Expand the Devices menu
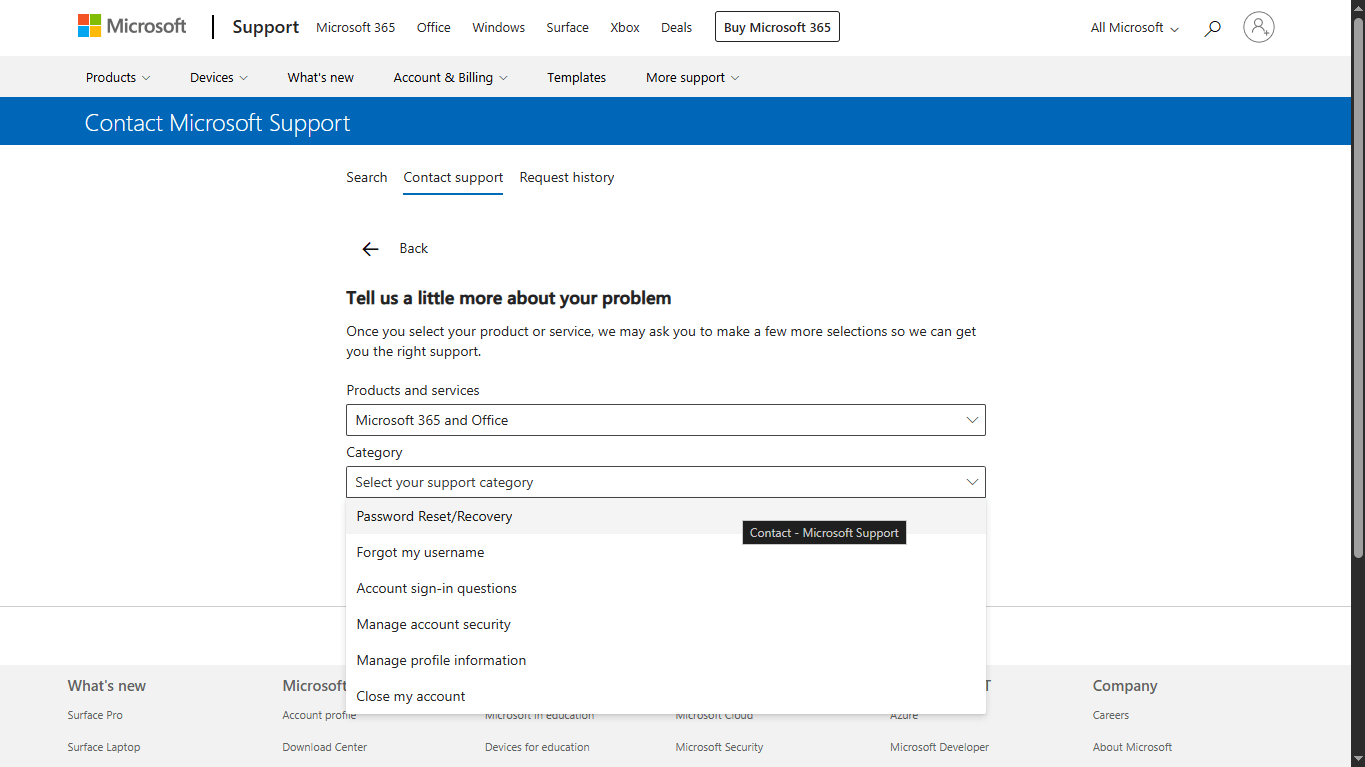The image size is (1365, 767). [219, 77]
